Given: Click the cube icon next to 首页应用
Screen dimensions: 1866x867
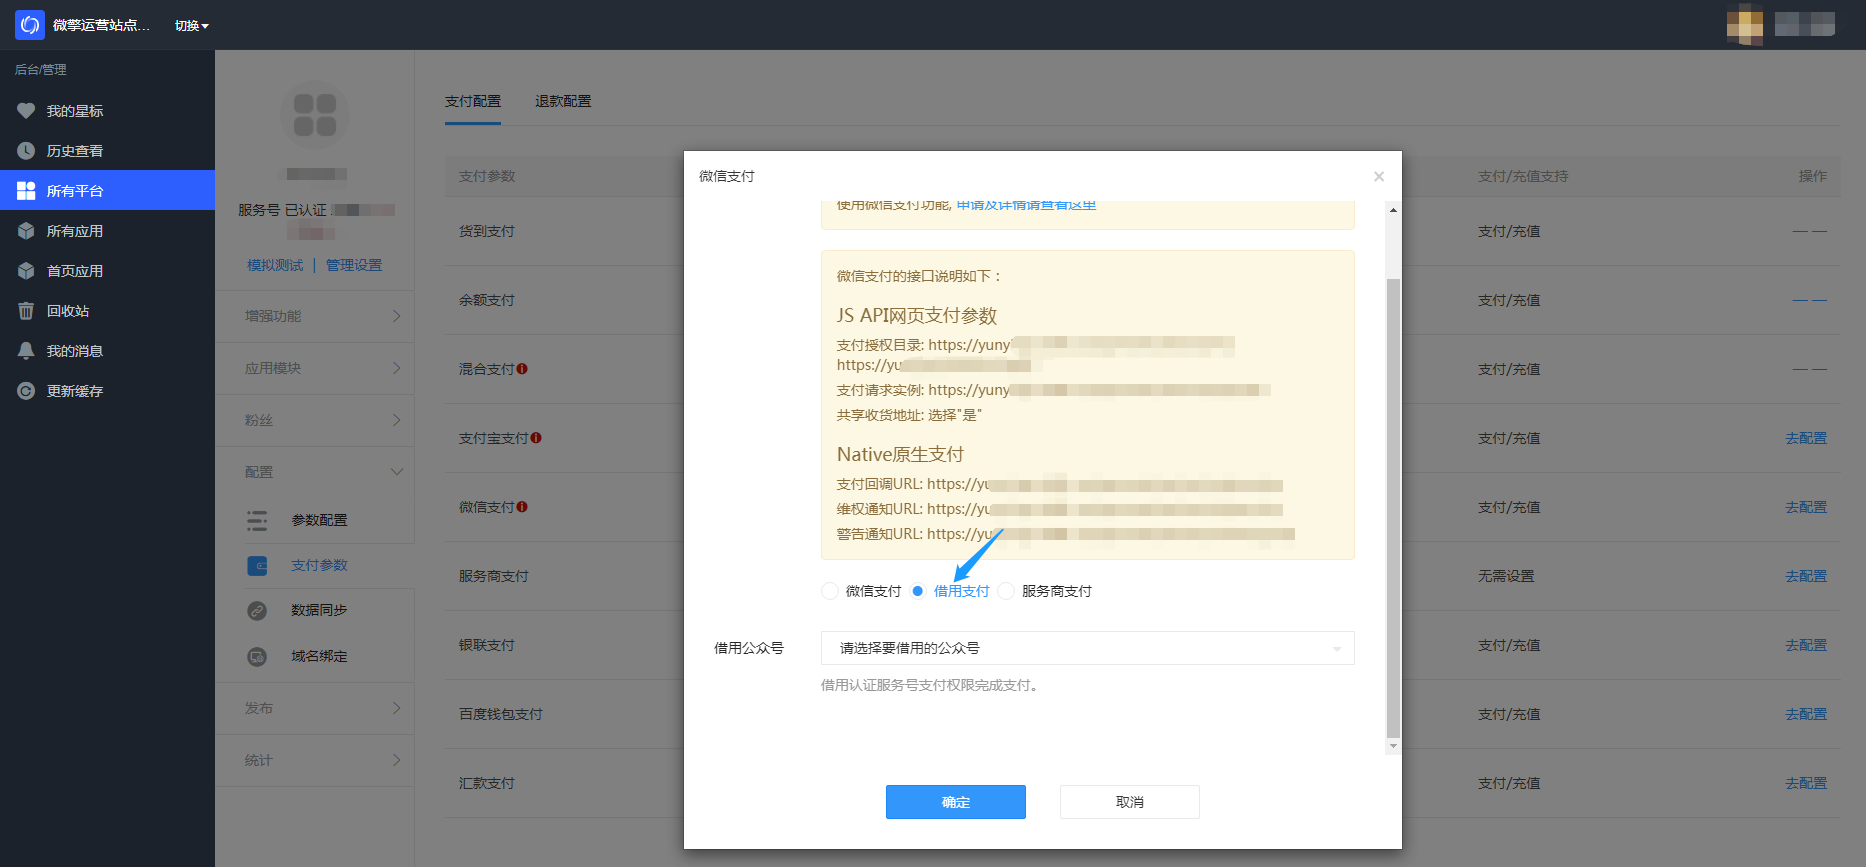Looking at the screenshot, I should point(26,271).
